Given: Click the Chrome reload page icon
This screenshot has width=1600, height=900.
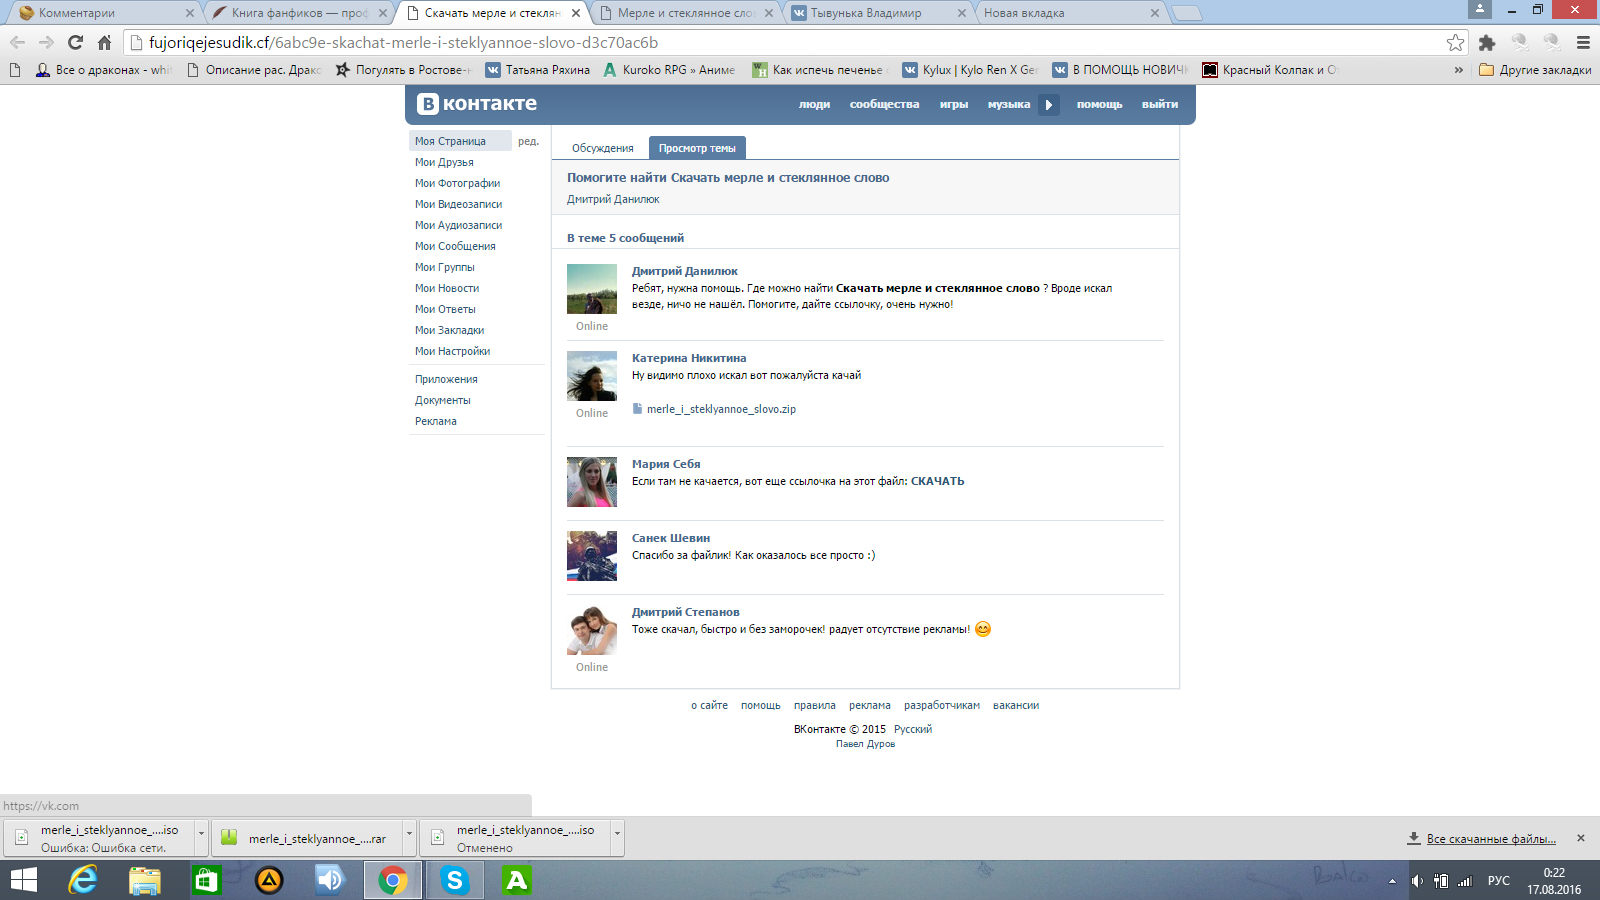Looking at the screenshot, I should click(x=75, y=43).
